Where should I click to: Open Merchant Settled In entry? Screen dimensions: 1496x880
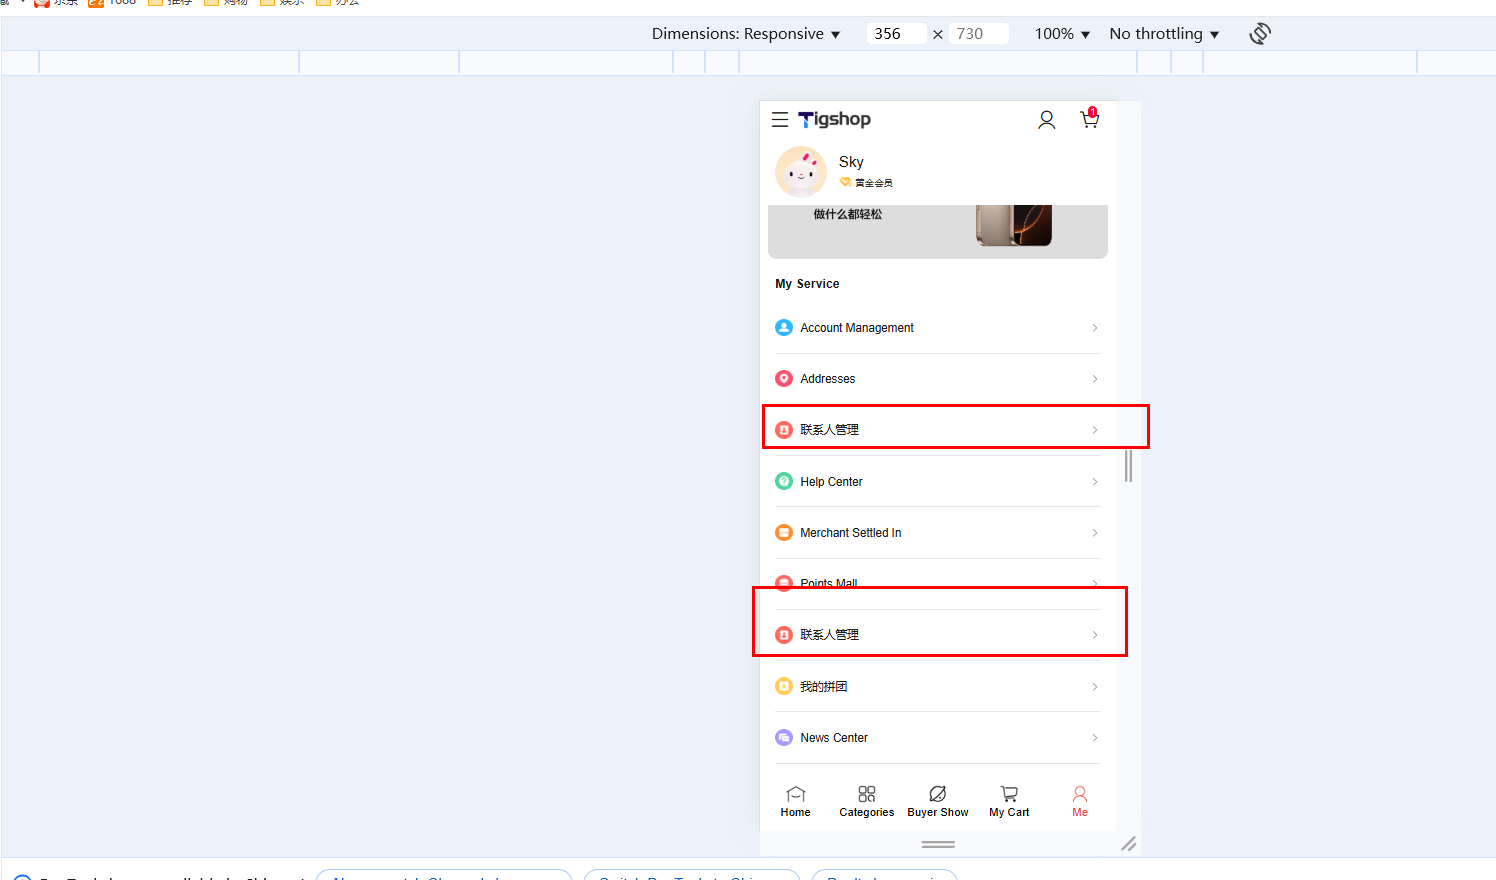[851, 533]
